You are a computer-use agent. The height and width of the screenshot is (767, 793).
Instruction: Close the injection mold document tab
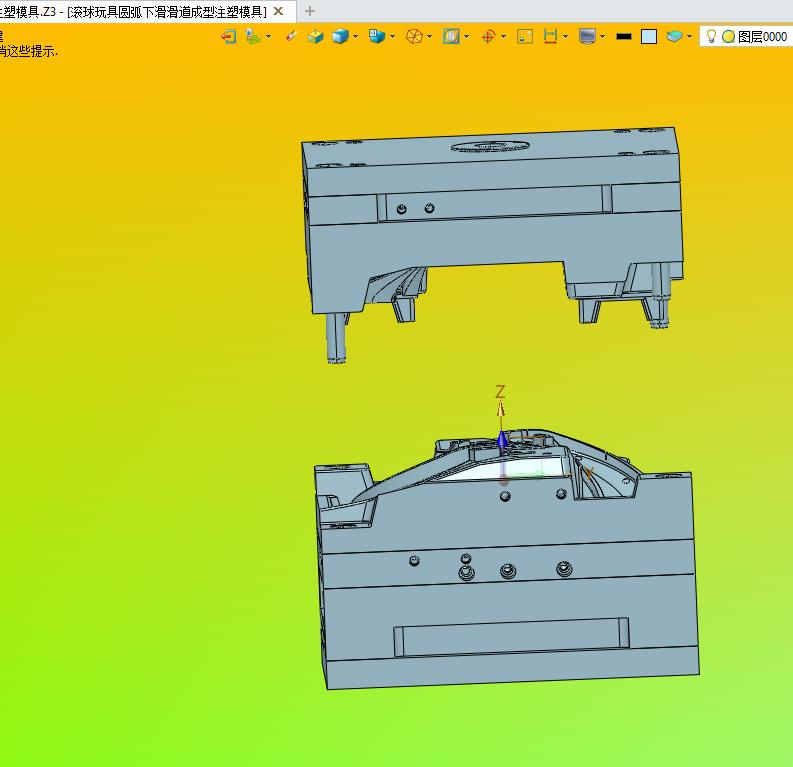278,11
